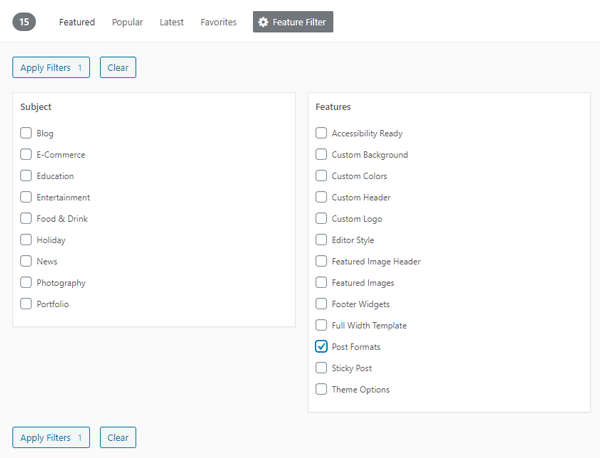The height and width of the screenshot is (458, 600).
Task: Check the Food & Drink checkbox
Action: [x=26, y=218]
